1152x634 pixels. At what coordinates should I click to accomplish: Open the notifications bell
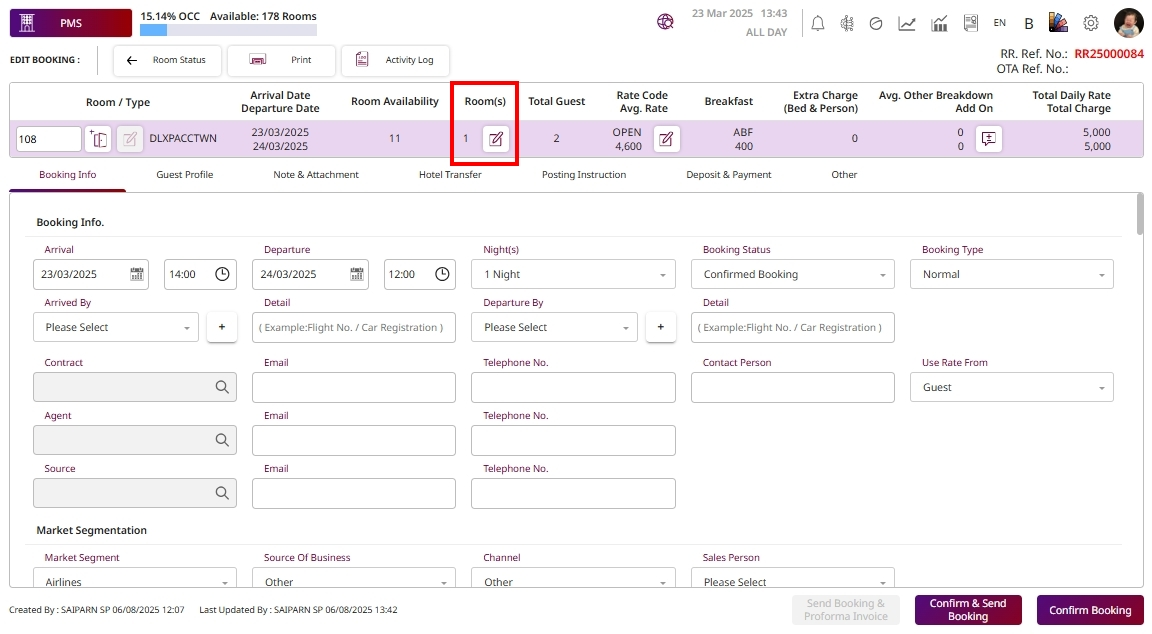[x=817, y=23]
